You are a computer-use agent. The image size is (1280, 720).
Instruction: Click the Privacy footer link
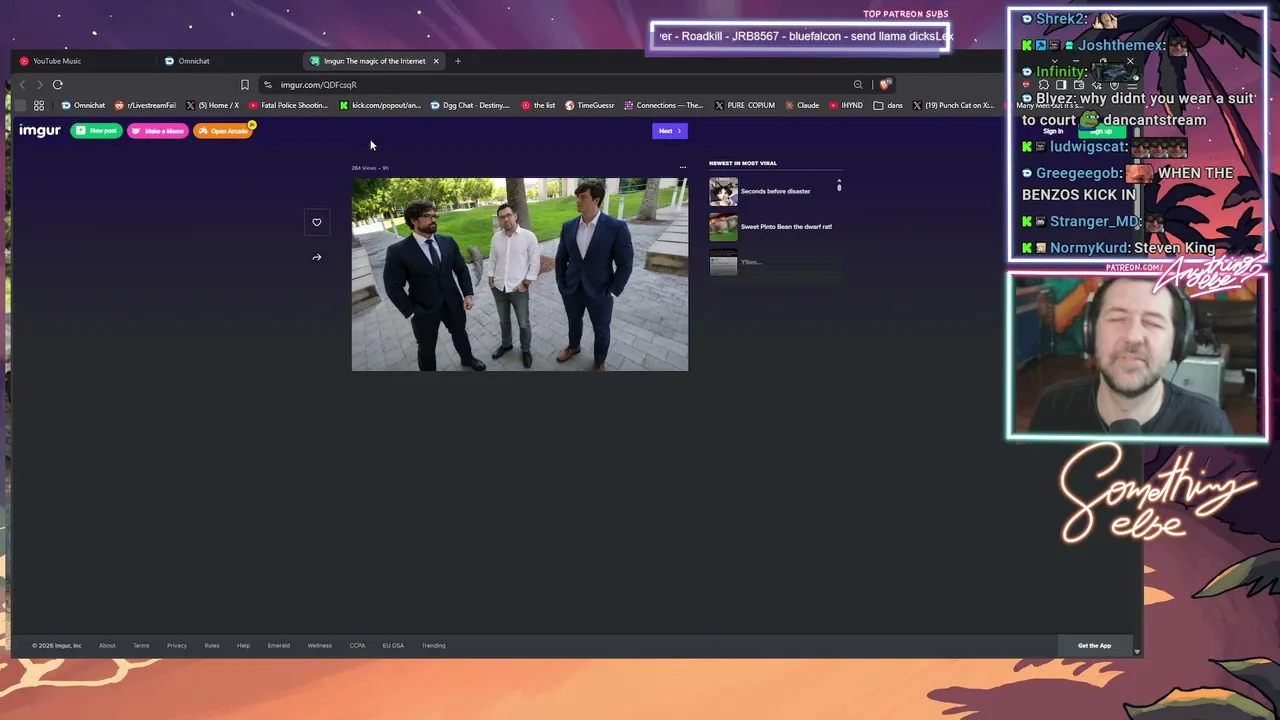177,646
